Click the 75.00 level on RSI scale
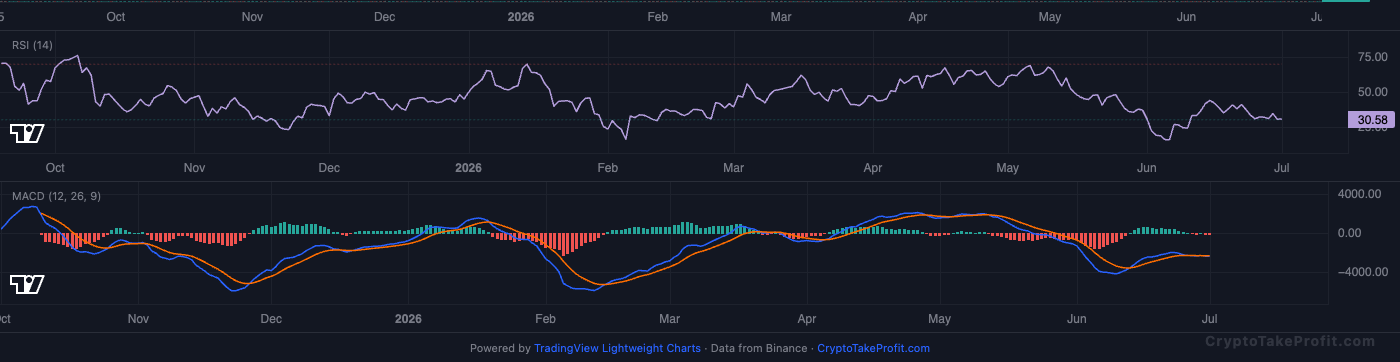The image size is (1400, 362). tap(1372, 57)
